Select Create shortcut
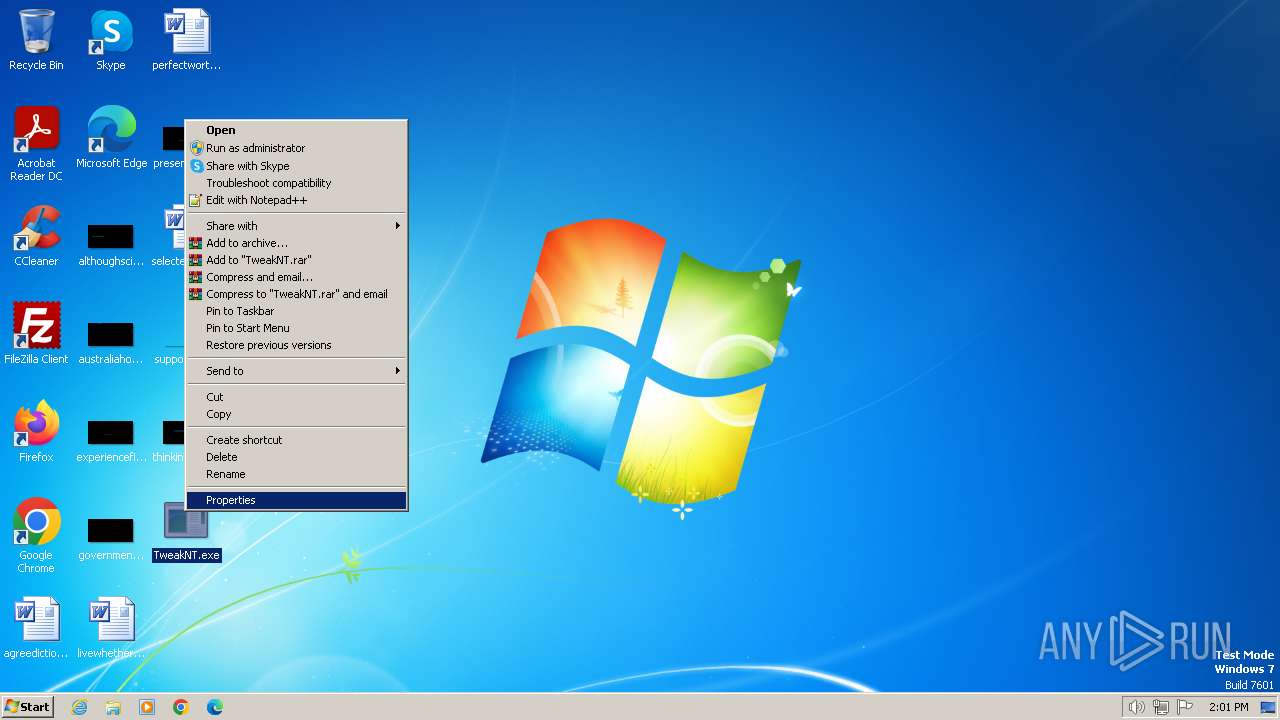The width and height of the screenshot is (1280, 720). point(297,440)
